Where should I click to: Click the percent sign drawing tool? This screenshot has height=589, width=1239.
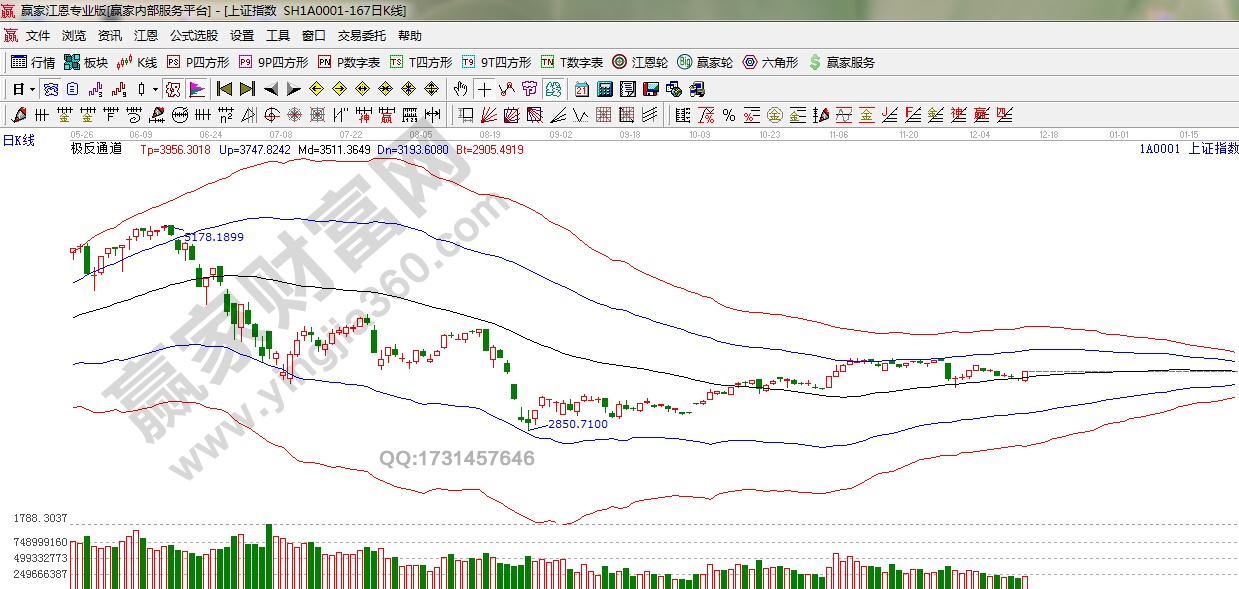point(728,114)
